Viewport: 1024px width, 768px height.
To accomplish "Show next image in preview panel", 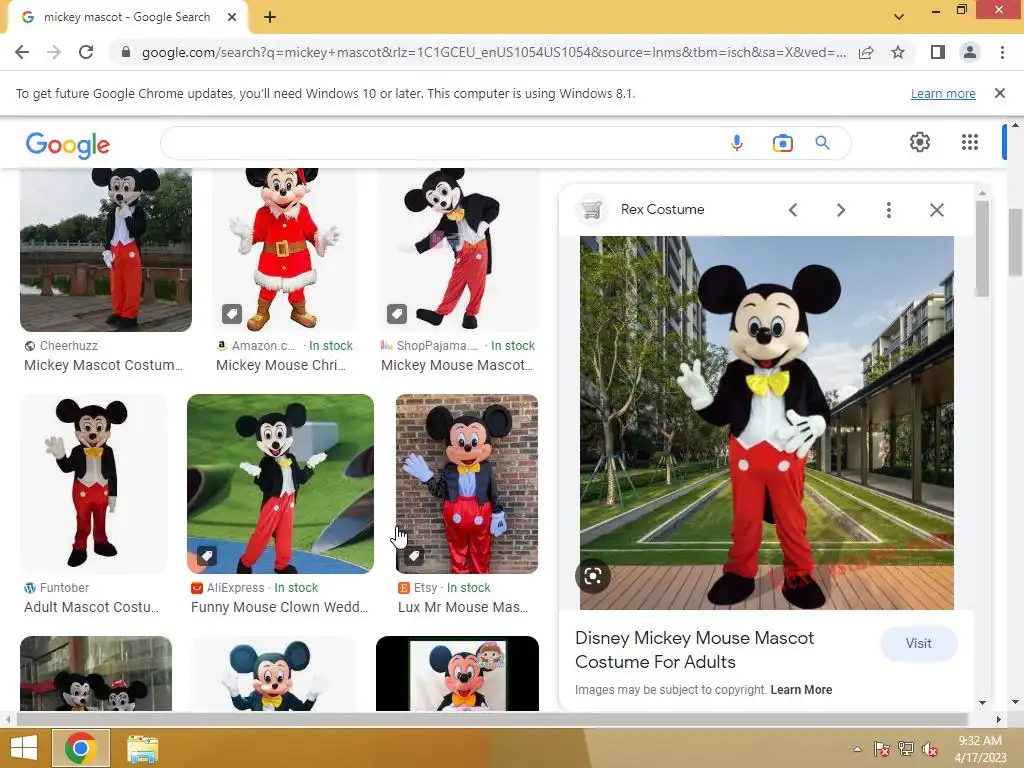I will [840, 210].
